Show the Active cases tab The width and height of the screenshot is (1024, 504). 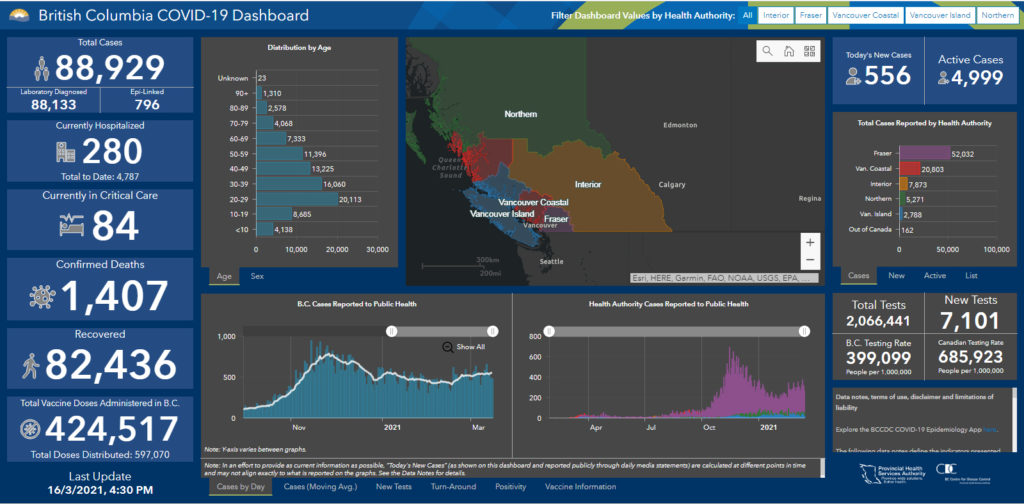tap(934, 275)
